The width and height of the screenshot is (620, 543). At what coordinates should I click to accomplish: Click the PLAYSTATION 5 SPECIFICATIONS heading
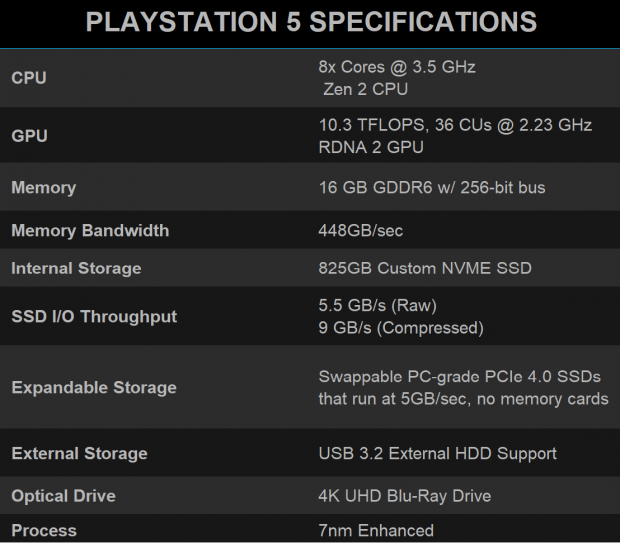coord(310,22)
